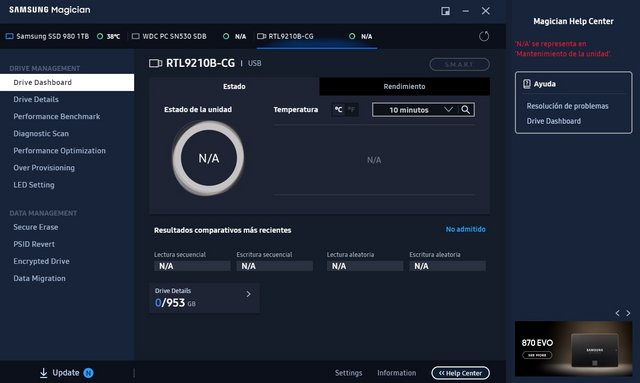The width and height of the screenshot is (640, 383).
Task: Click the Escritura aleatoria N/A value
Action: coord(447,266)
